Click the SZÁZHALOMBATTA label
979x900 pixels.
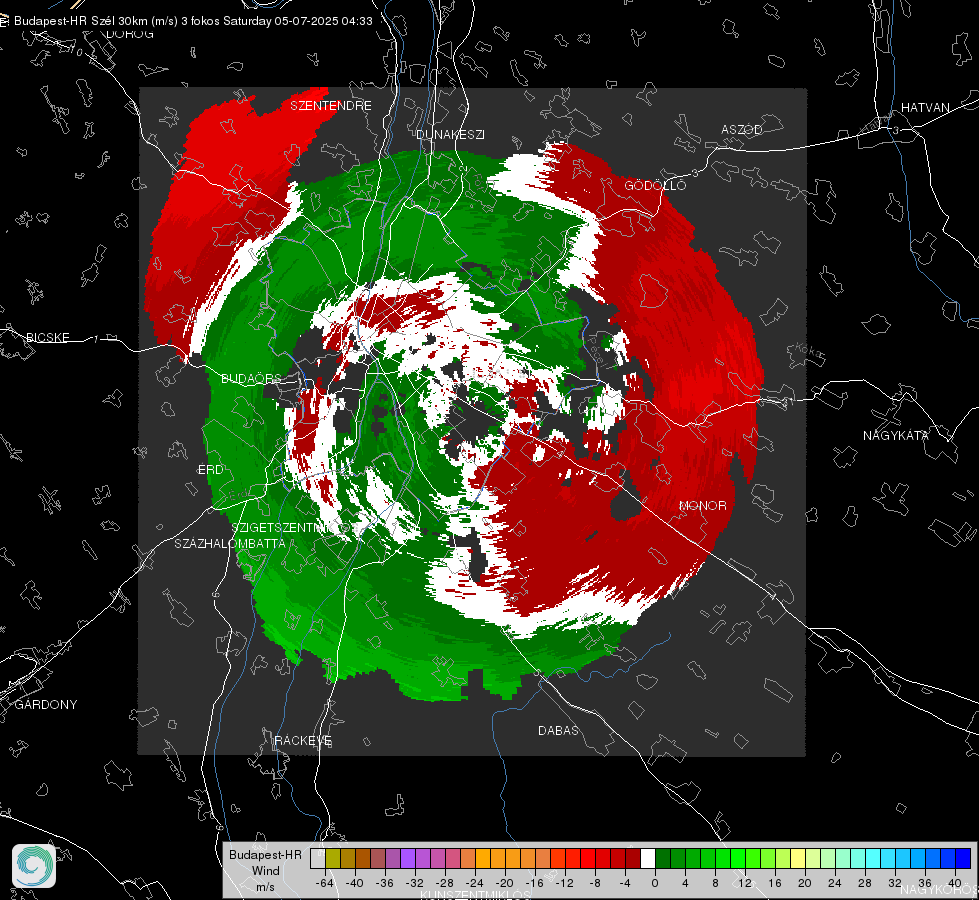click(x=230, y=543)
